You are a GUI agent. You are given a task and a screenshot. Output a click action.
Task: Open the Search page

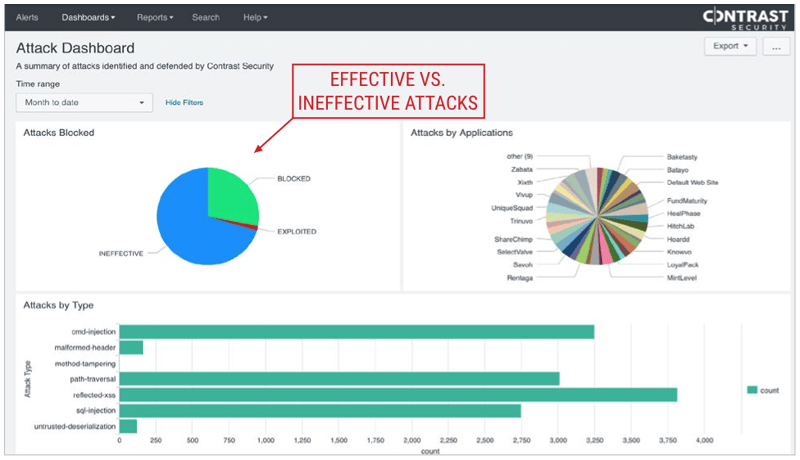(x=206, y=18)
